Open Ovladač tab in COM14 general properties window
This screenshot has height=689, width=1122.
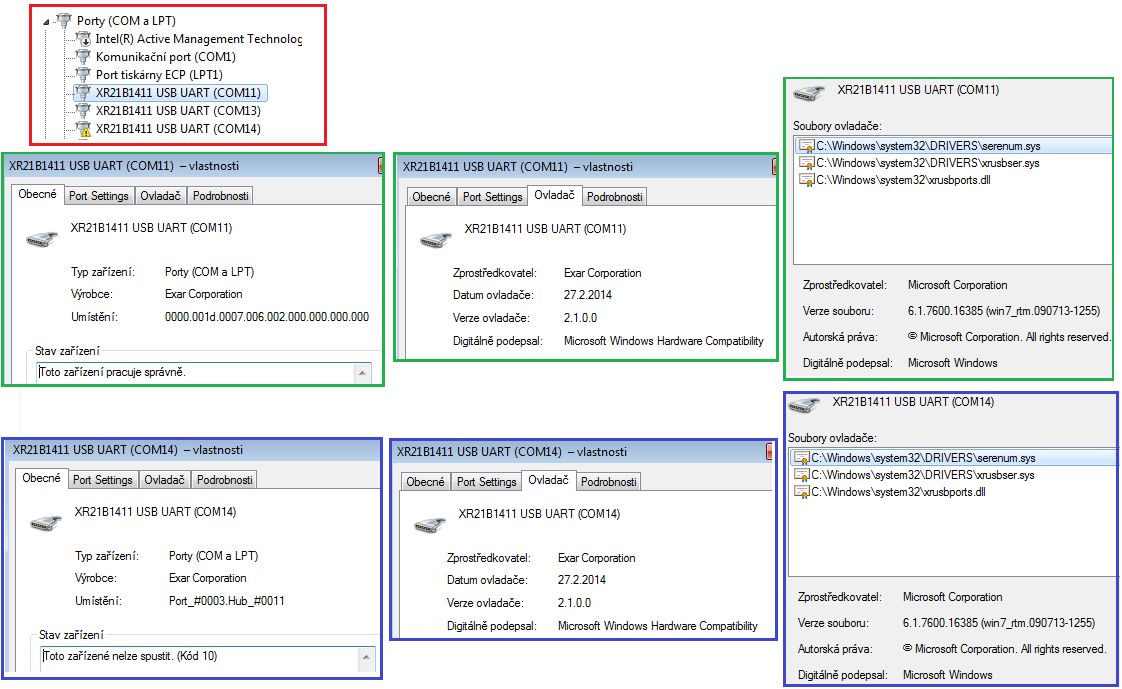(x=165, y=479)
